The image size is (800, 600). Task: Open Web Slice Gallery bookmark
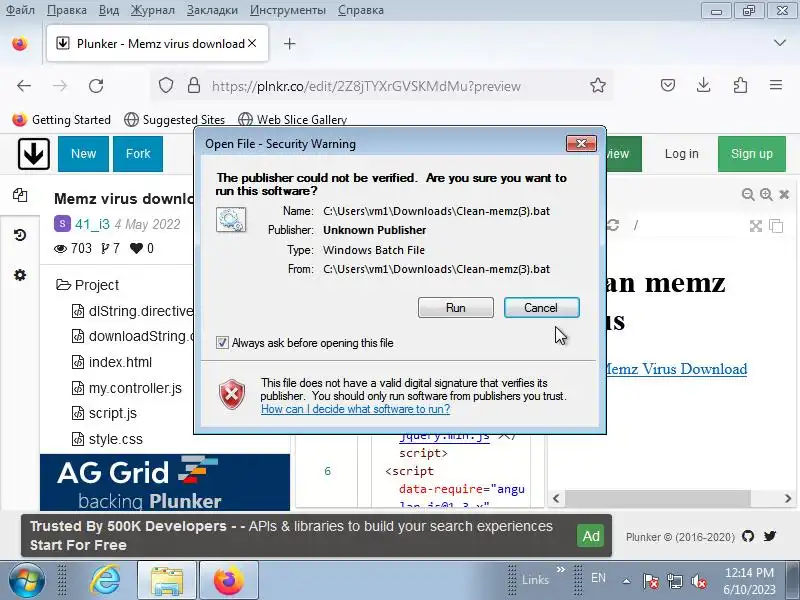coord(292,119)
